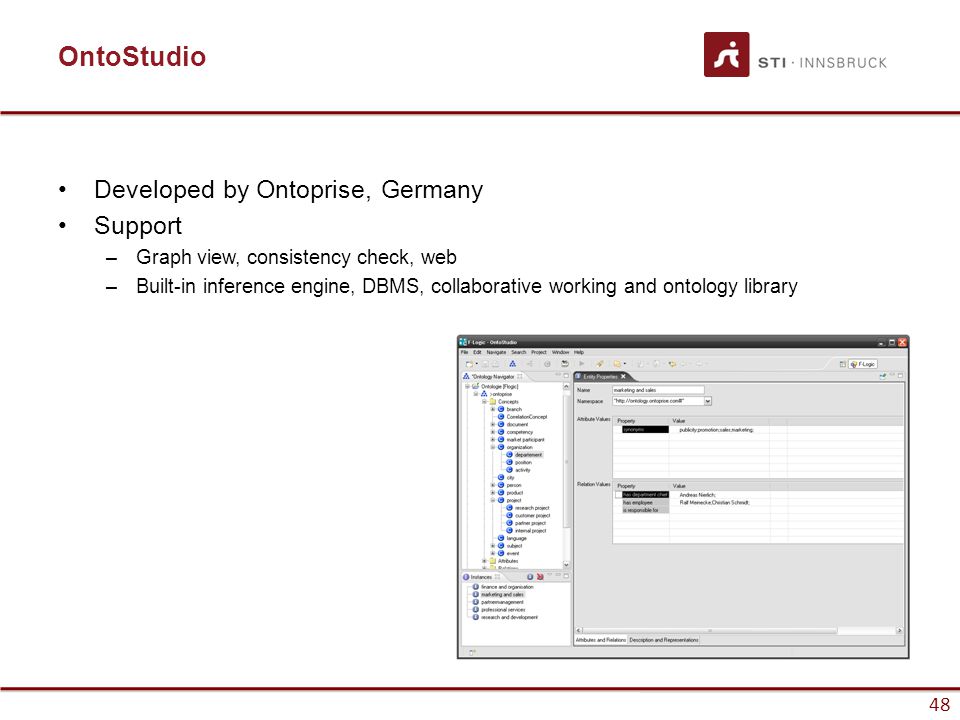Click the Ontology Navigator scroll-down arrow
Screen dimensions: 960x720
click(x=566, y=564)
